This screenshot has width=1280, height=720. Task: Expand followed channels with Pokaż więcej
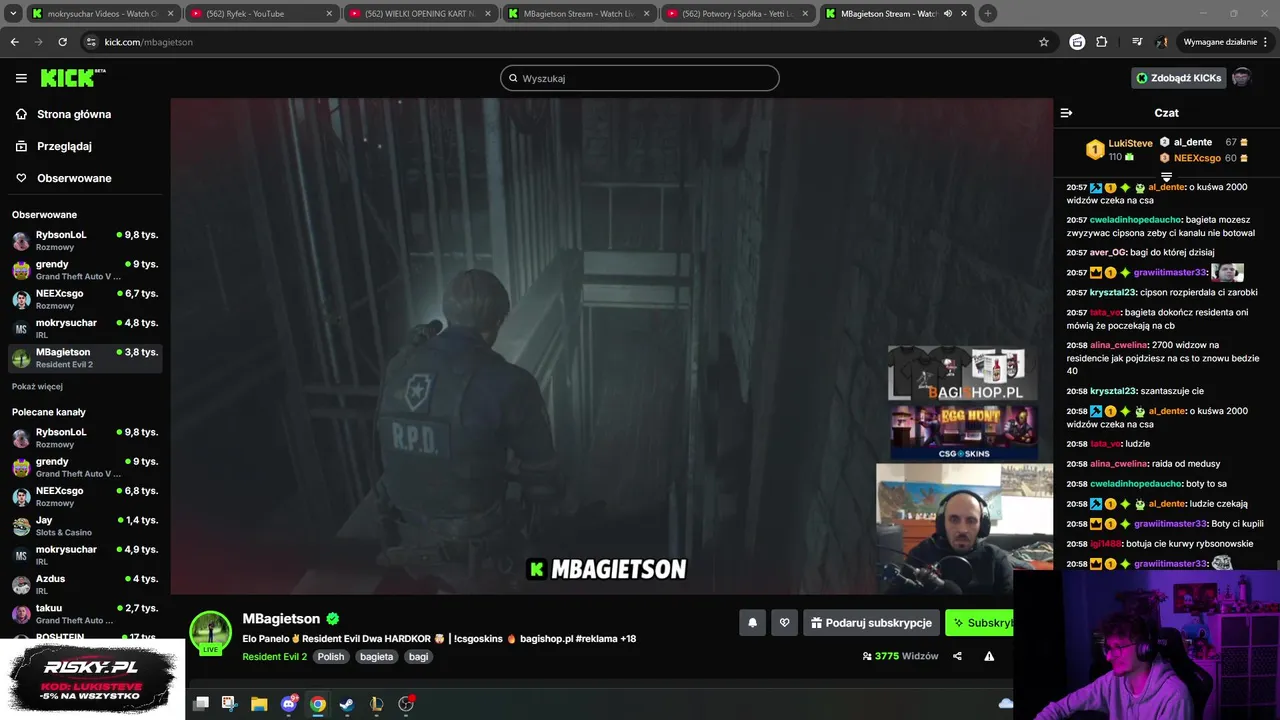(37, 386)
